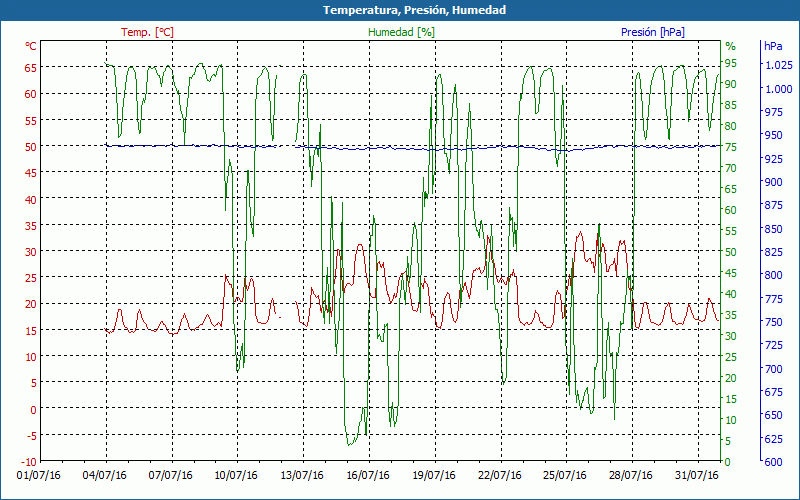This screenshot has height=500, width=800.
Task: Click humidity axis value 70
Action: click(731, 168)
